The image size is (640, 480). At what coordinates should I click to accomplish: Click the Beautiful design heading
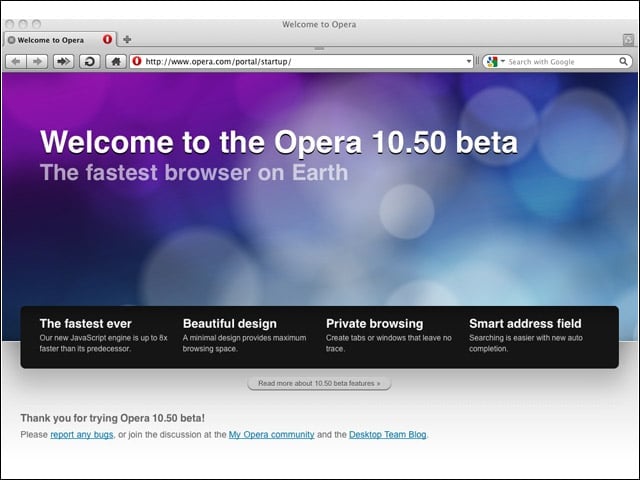tap(230, 324)
